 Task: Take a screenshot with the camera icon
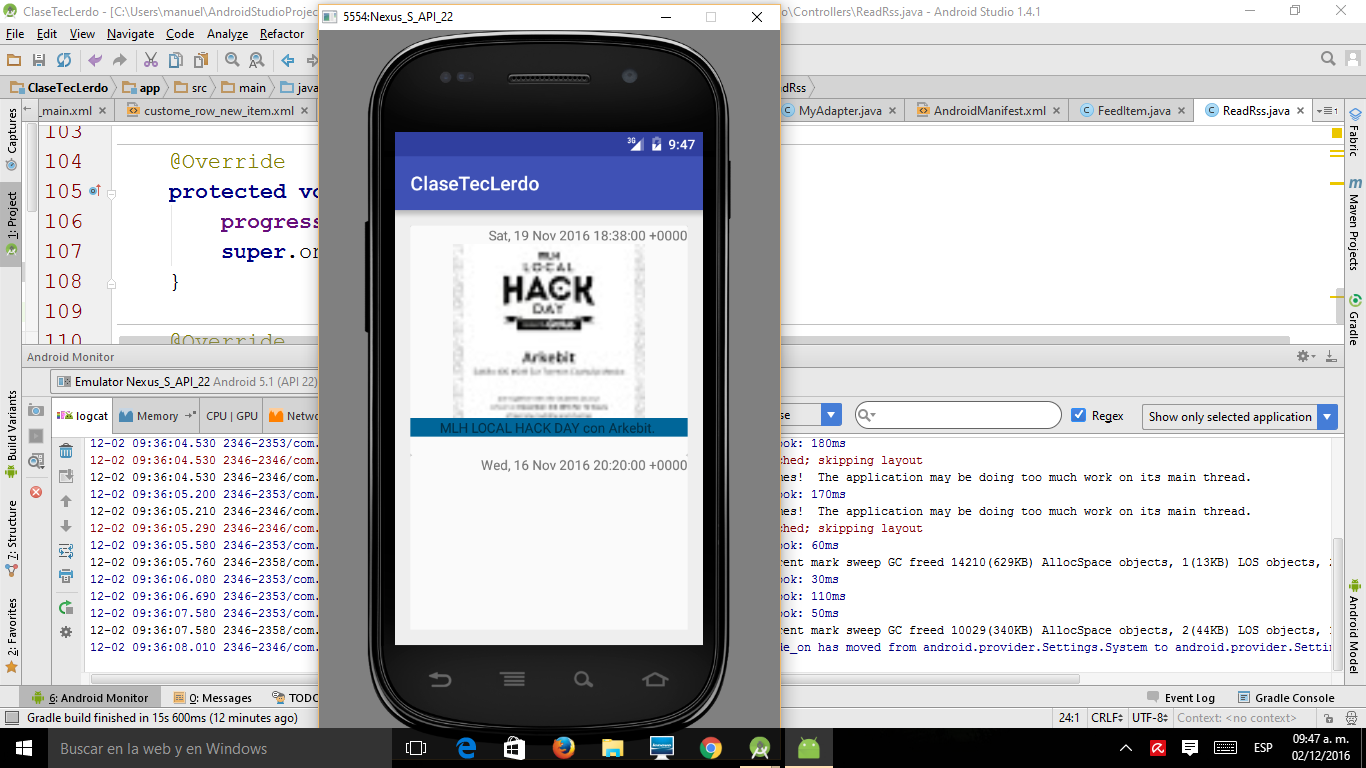click(x=36, y=411)
